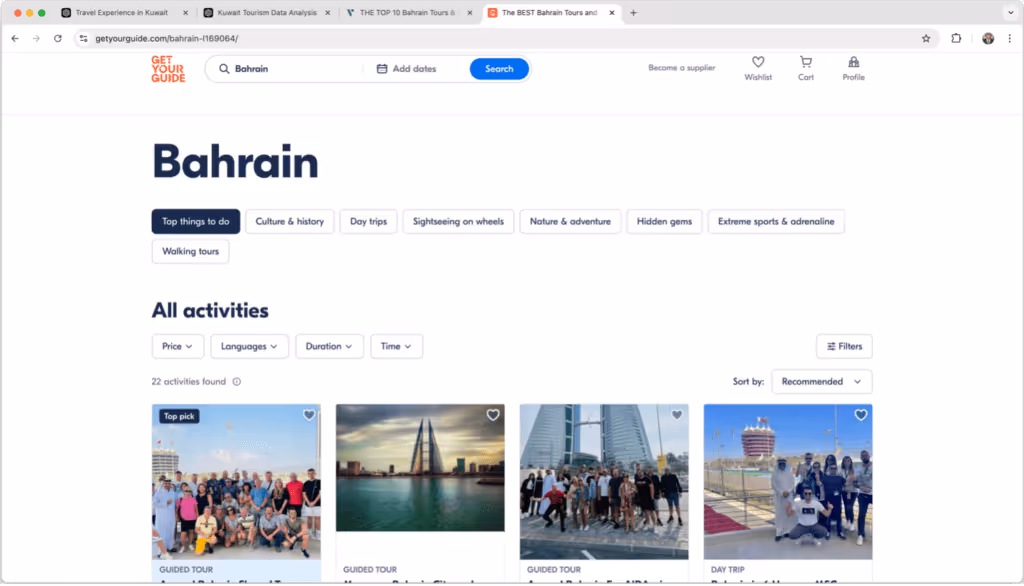
Task: Click Become a supplier link
Action: [x=681, y=68]
